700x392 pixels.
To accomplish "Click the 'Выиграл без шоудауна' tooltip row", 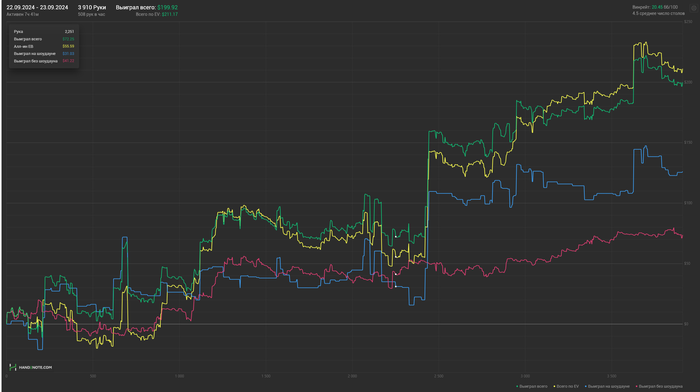I will 44,61.
